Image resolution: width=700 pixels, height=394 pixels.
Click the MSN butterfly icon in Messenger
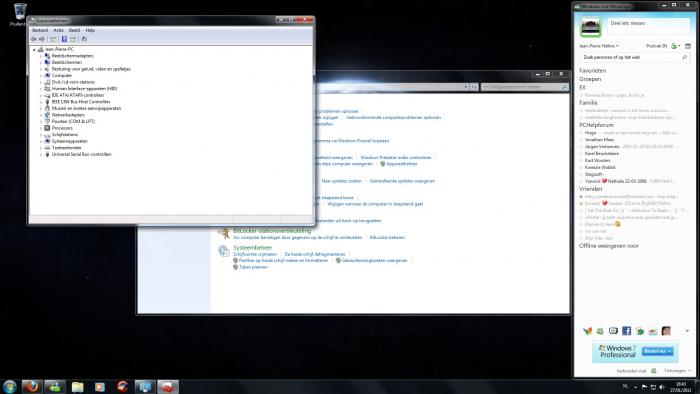coord(587,331)
